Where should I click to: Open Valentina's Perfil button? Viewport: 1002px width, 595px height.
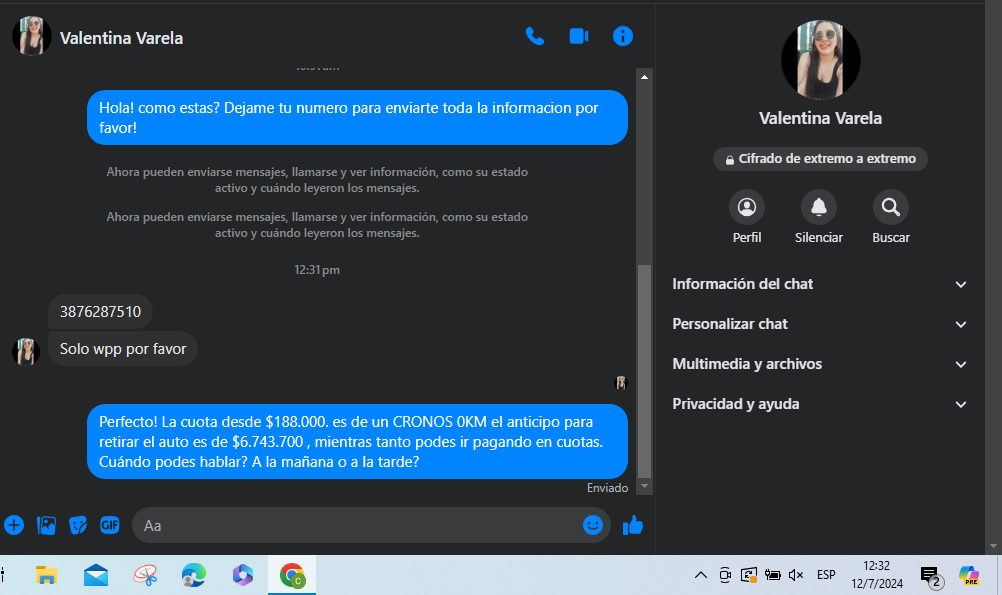pyautogui.click(x=746, y=208)
